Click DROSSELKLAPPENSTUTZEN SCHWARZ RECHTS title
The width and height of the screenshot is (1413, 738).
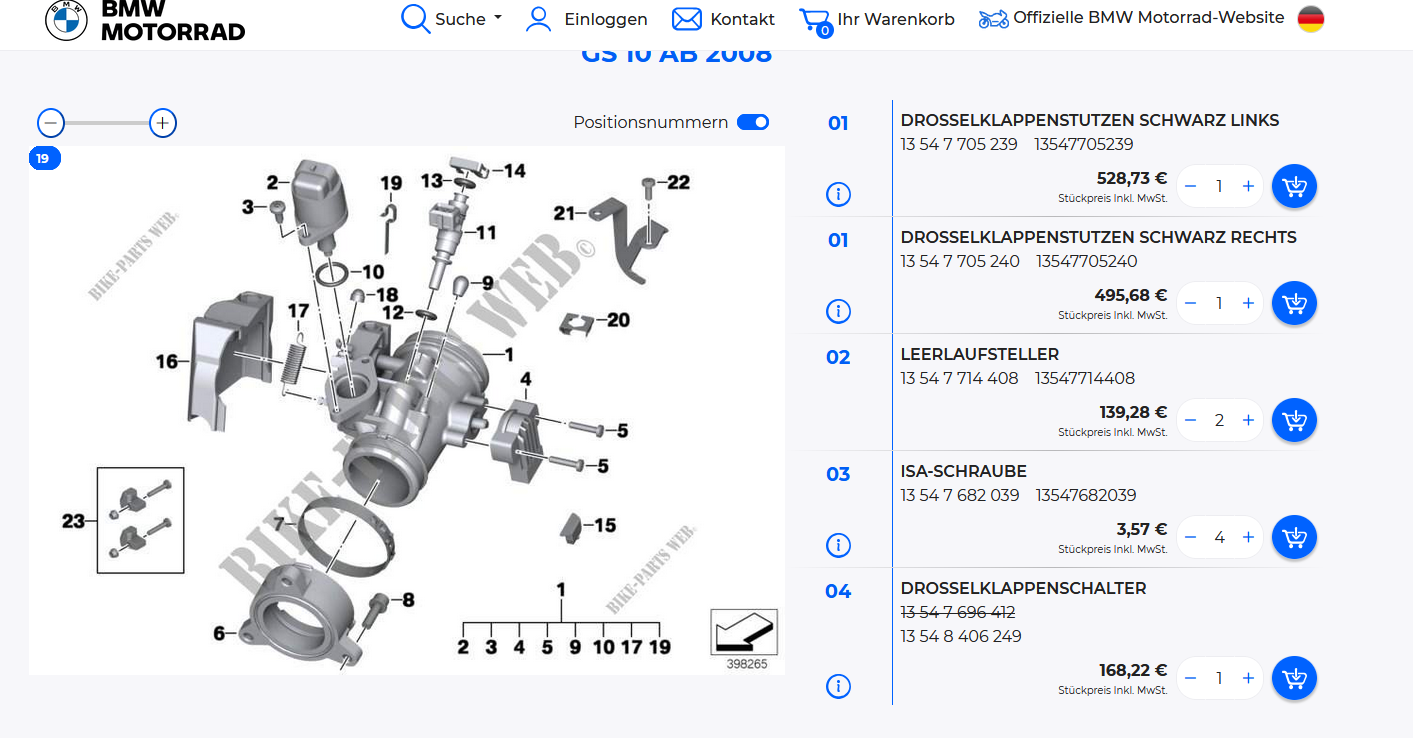[1099, 237]
